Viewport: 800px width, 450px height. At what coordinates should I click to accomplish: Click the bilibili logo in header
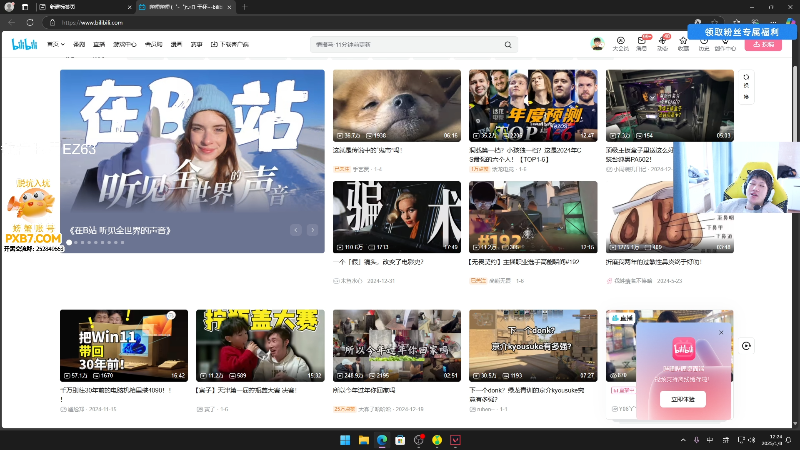(x=24, y=44)
